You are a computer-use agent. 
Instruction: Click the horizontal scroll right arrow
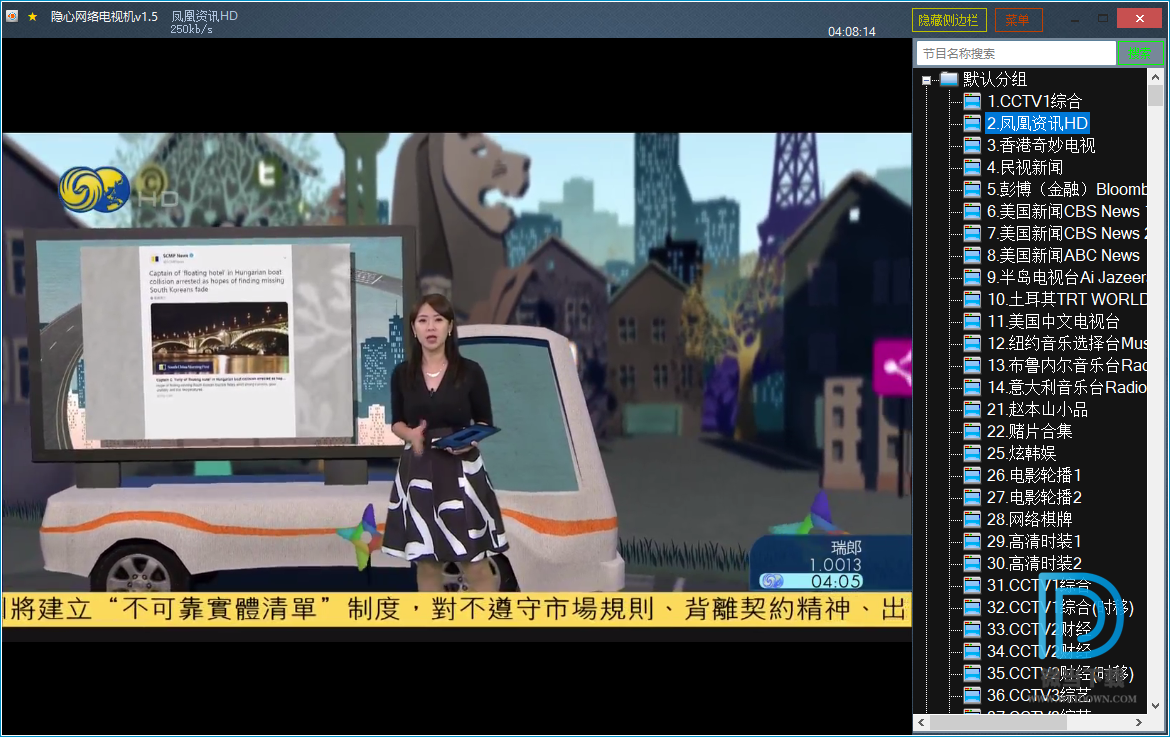(1139, 722)
